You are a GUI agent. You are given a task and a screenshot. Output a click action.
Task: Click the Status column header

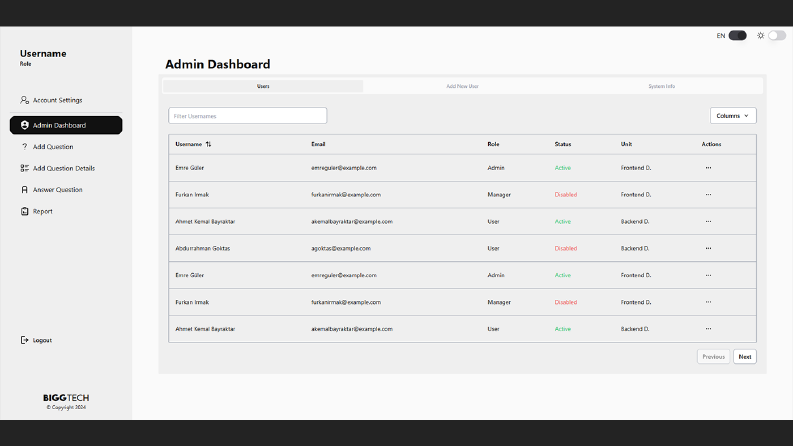tap(562, 144)
